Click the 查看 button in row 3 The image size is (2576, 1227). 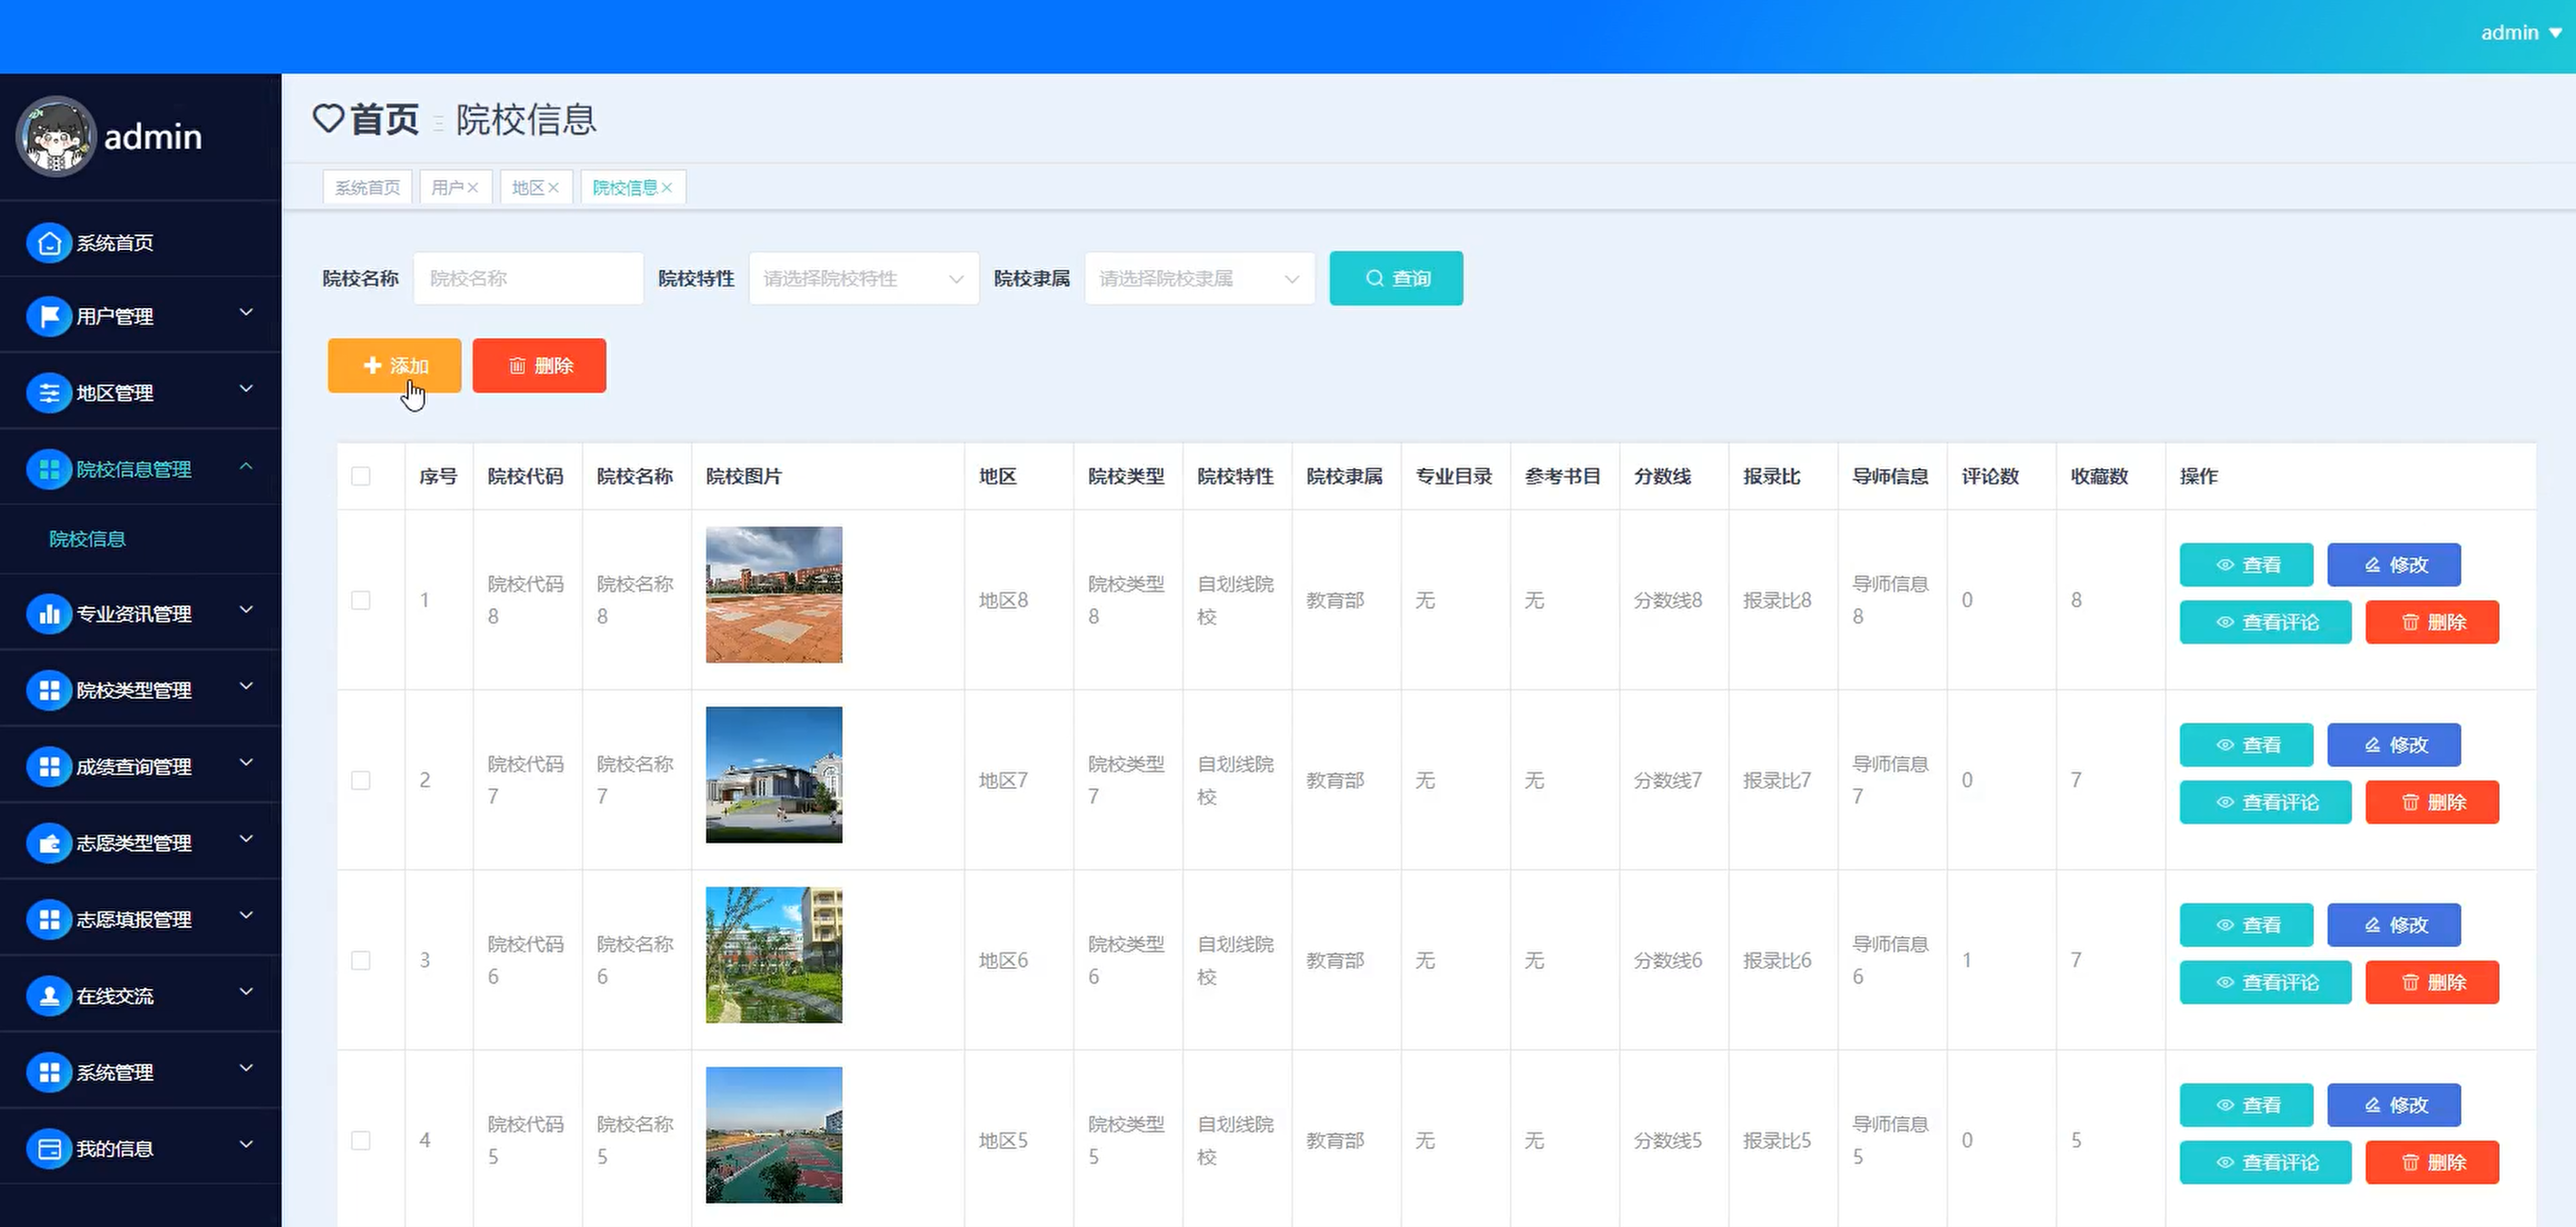2246,925
